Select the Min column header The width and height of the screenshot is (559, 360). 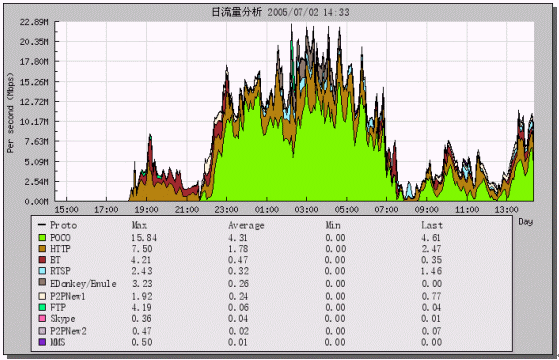pos(333,225)
